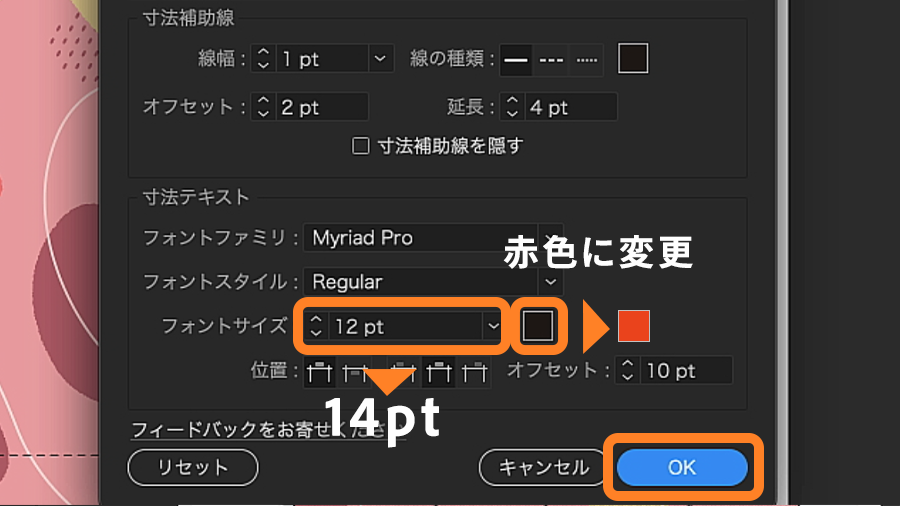Image resolution: width=900 pixels, height=506 pixels.
Task: Select the dotted line type icon
Action: tap(587, 59)
